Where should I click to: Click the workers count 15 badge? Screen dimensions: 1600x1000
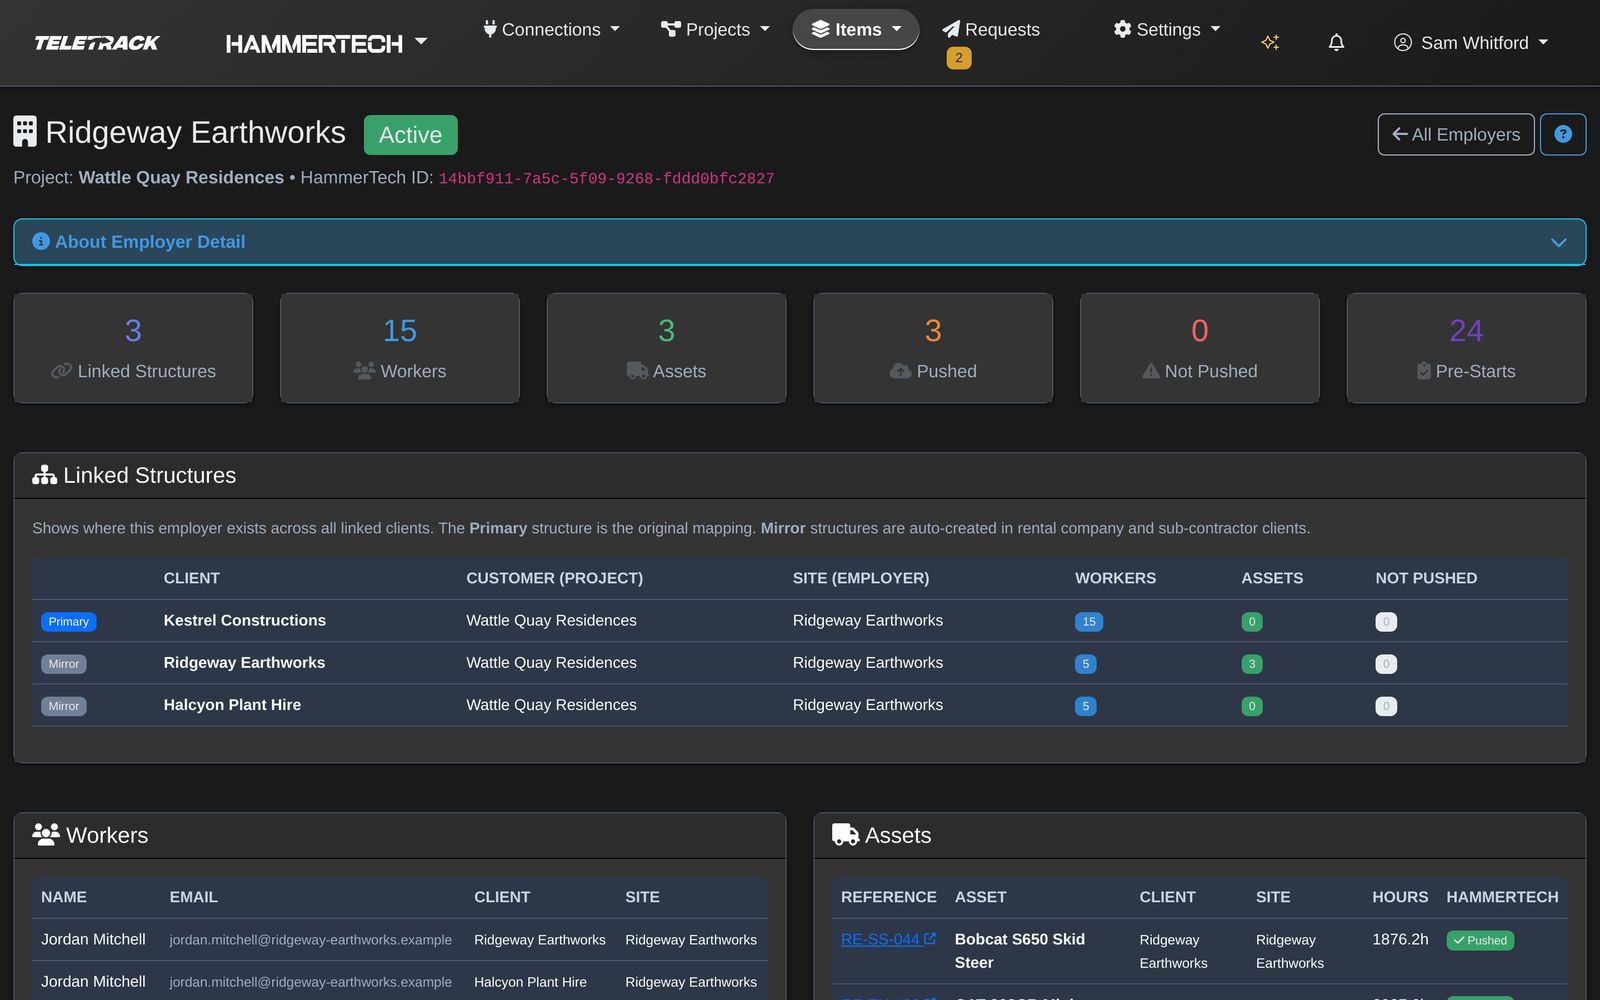1089,622
